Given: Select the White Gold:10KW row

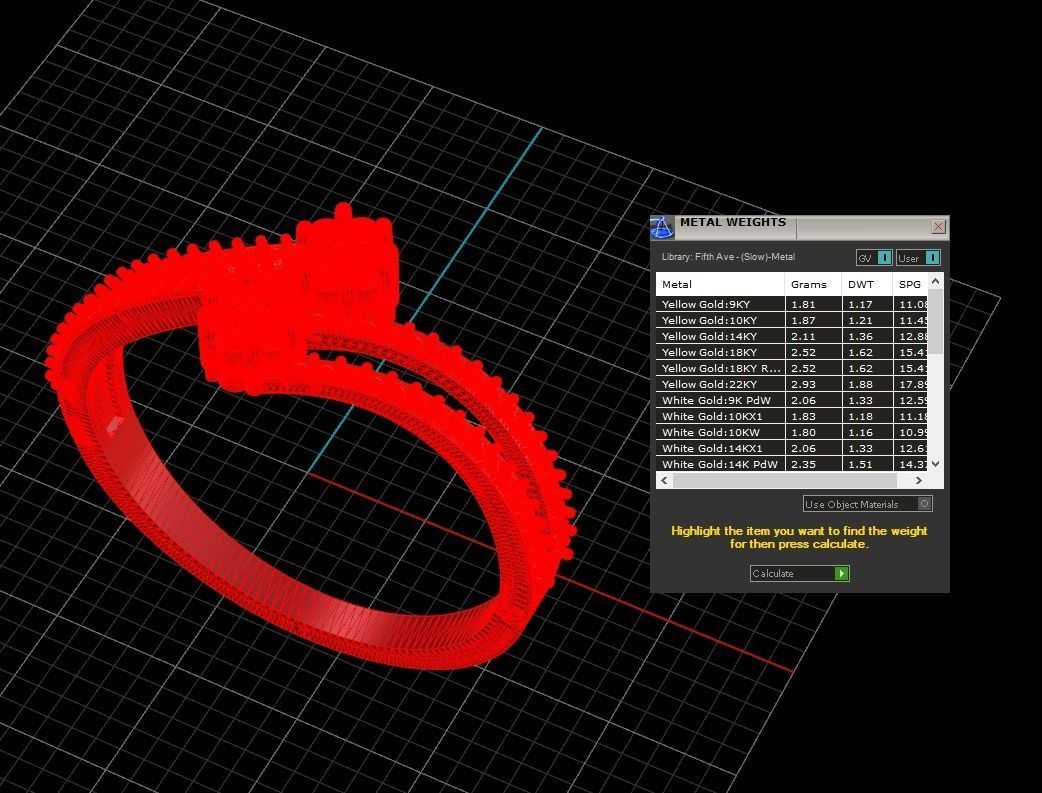Looking at the screenshot, I should pyautogui.click(x=792, y=432).
